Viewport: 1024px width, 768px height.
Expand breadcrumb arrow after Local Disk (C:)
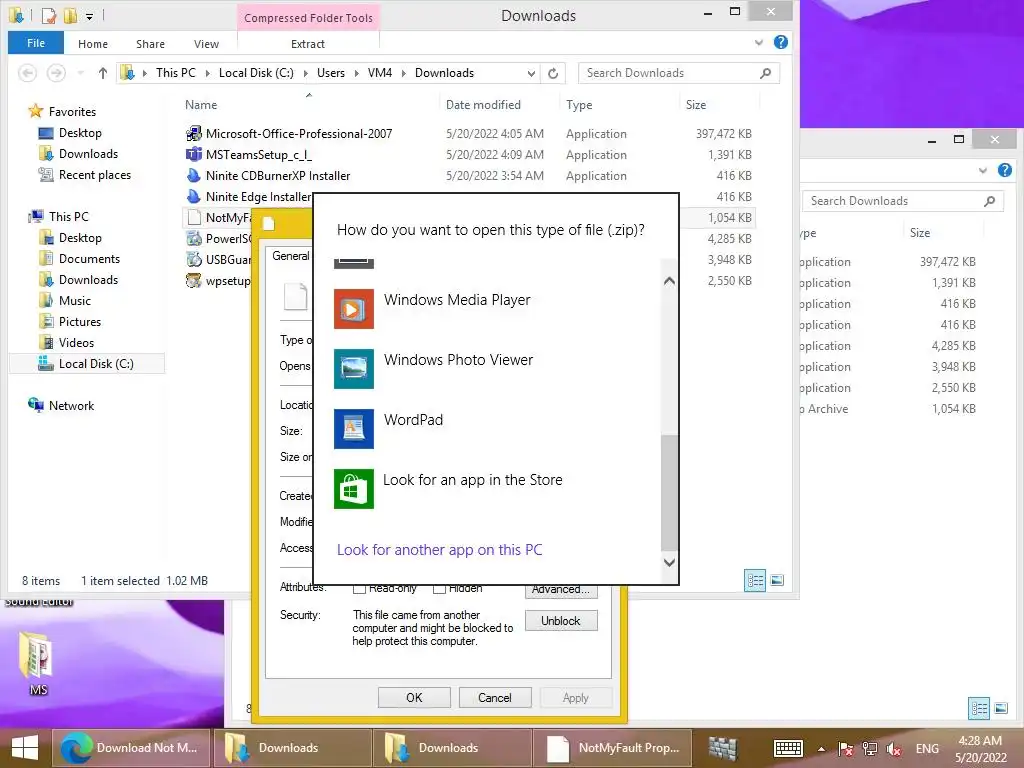click(305, 73)
